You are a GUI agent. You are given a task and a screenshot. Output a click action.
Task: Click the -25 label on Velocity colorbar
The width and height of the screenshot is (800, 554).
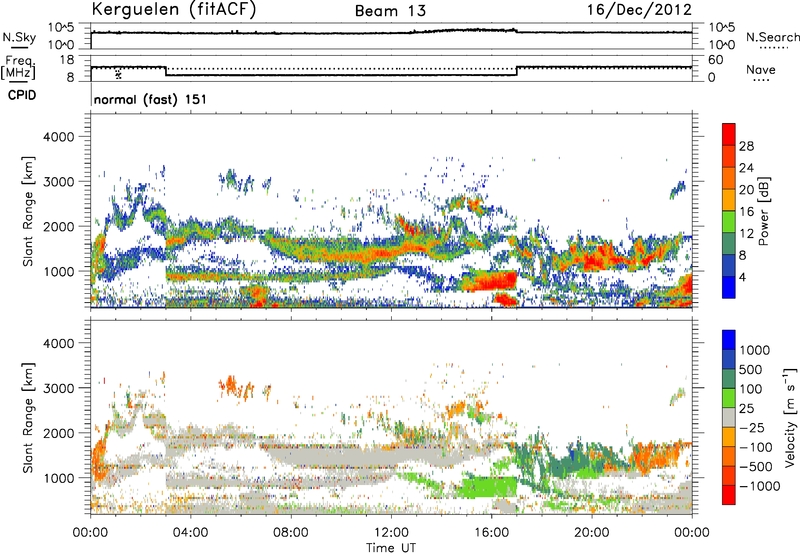tap(752, 428)
